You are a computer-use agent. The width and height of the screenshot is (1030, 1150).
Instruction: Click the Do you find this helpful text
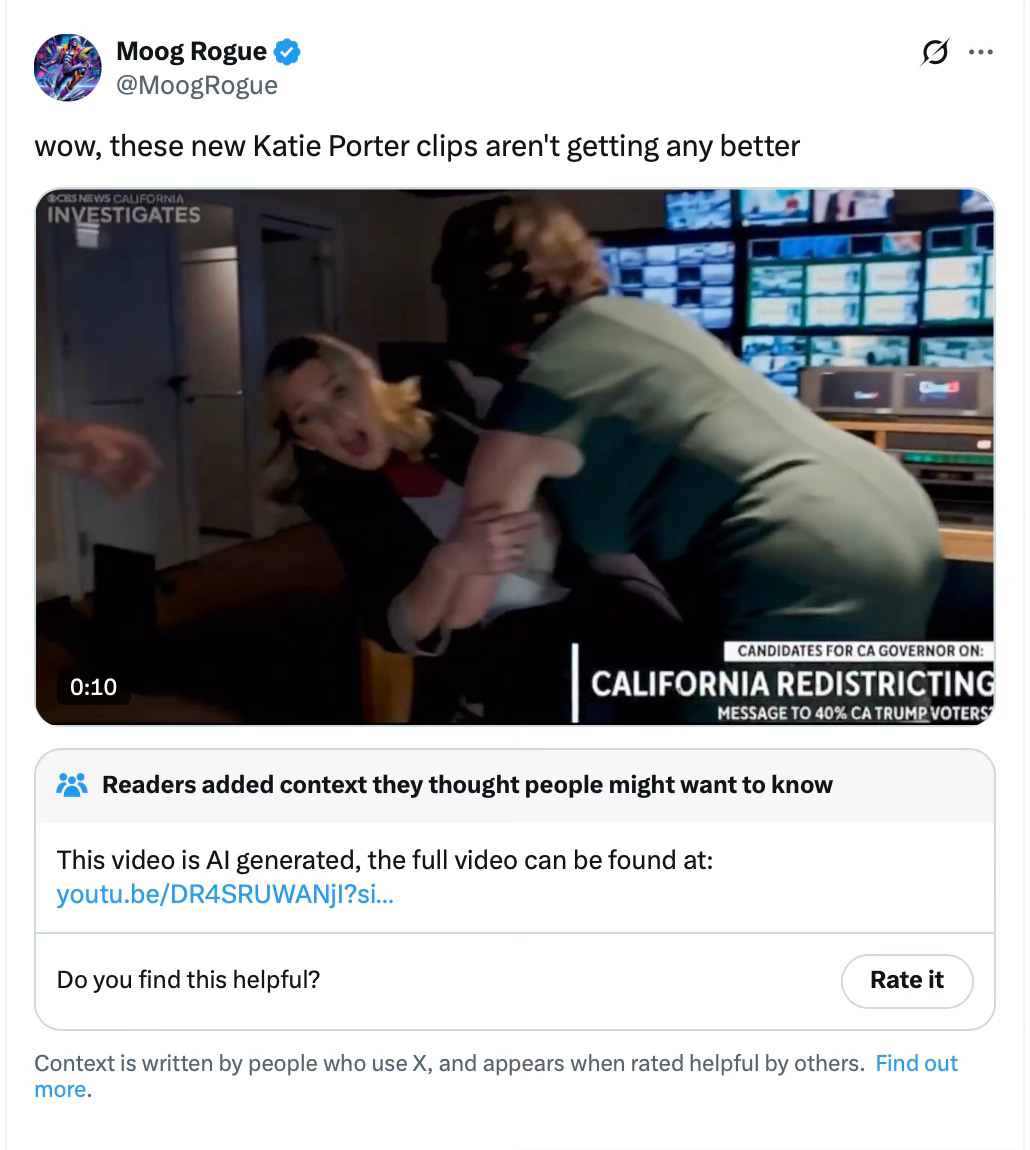coord(189,980)
